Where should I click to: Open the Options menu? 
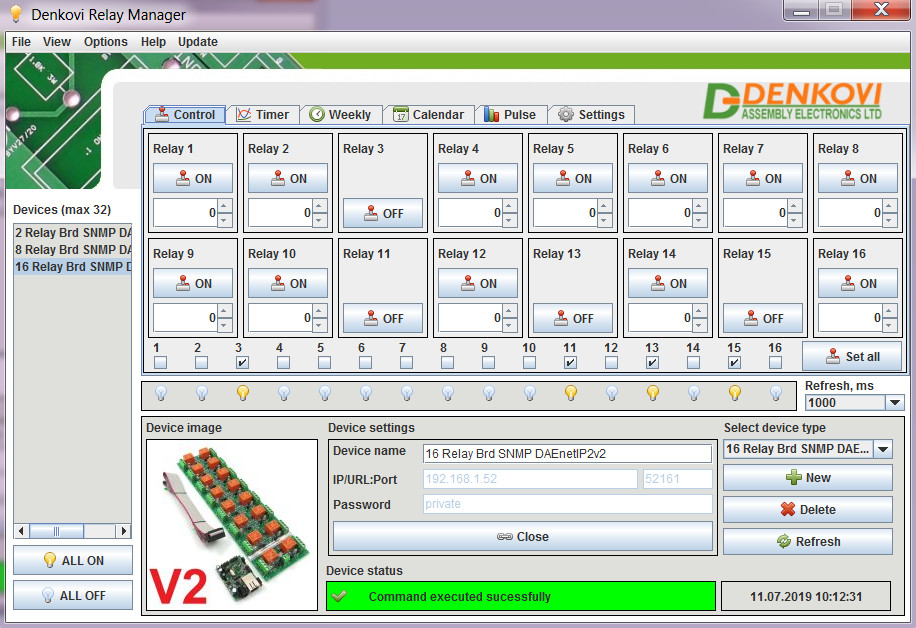(x=106, y=42)
